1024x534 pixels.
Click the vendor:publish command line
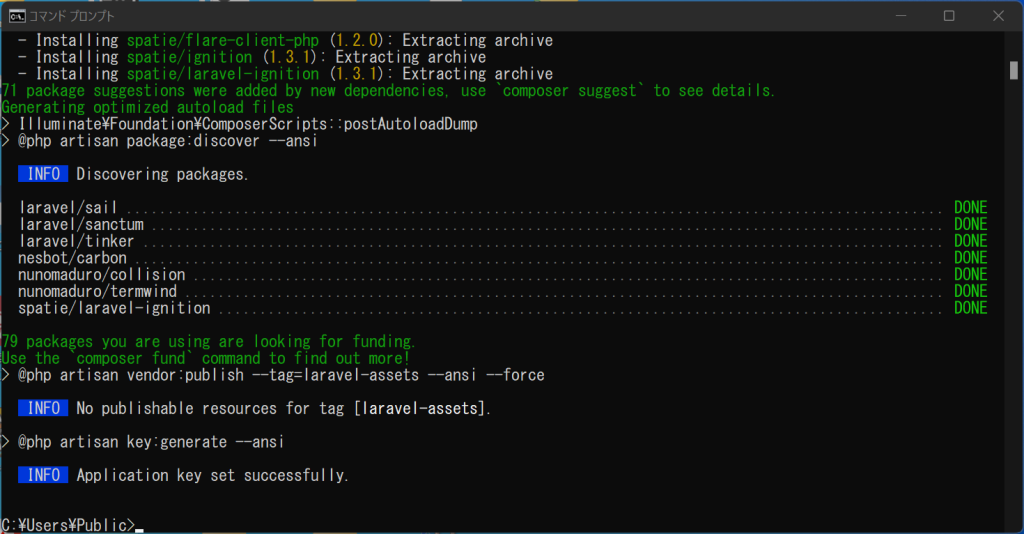pos(281,375)
